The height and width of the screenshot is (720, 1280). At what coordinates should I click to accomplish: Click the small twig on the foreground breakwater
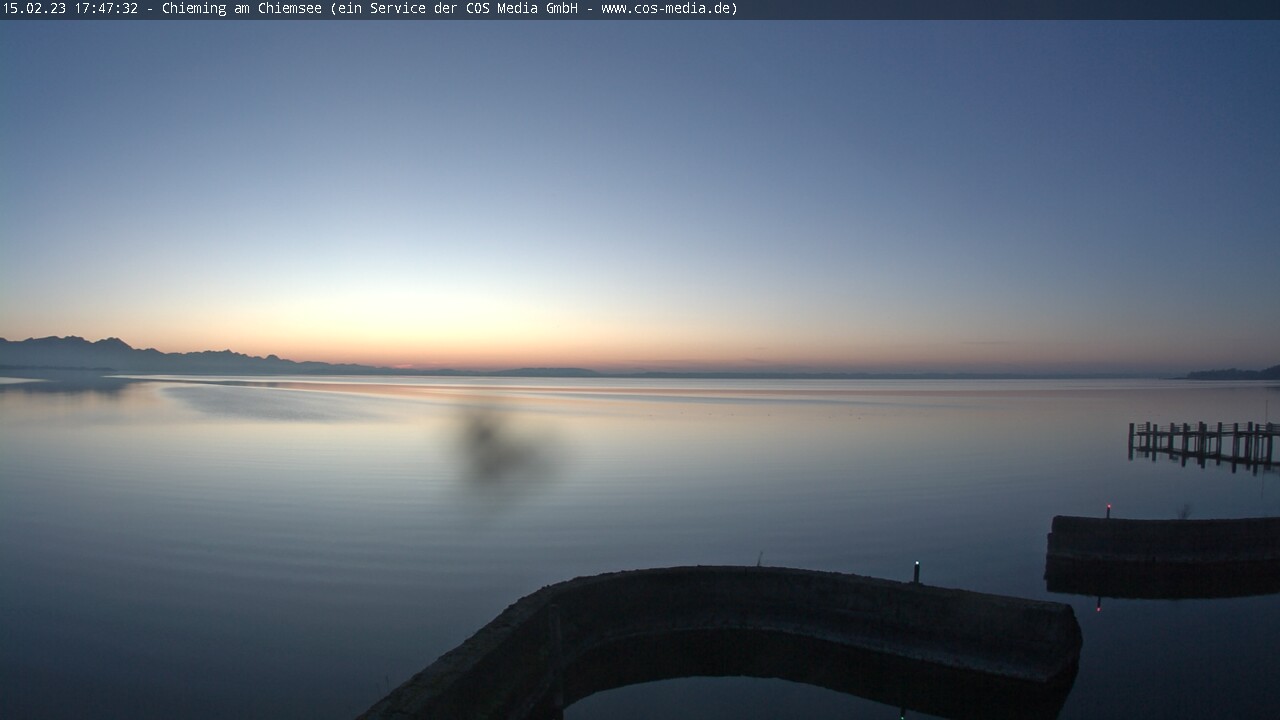pos(760,560)
